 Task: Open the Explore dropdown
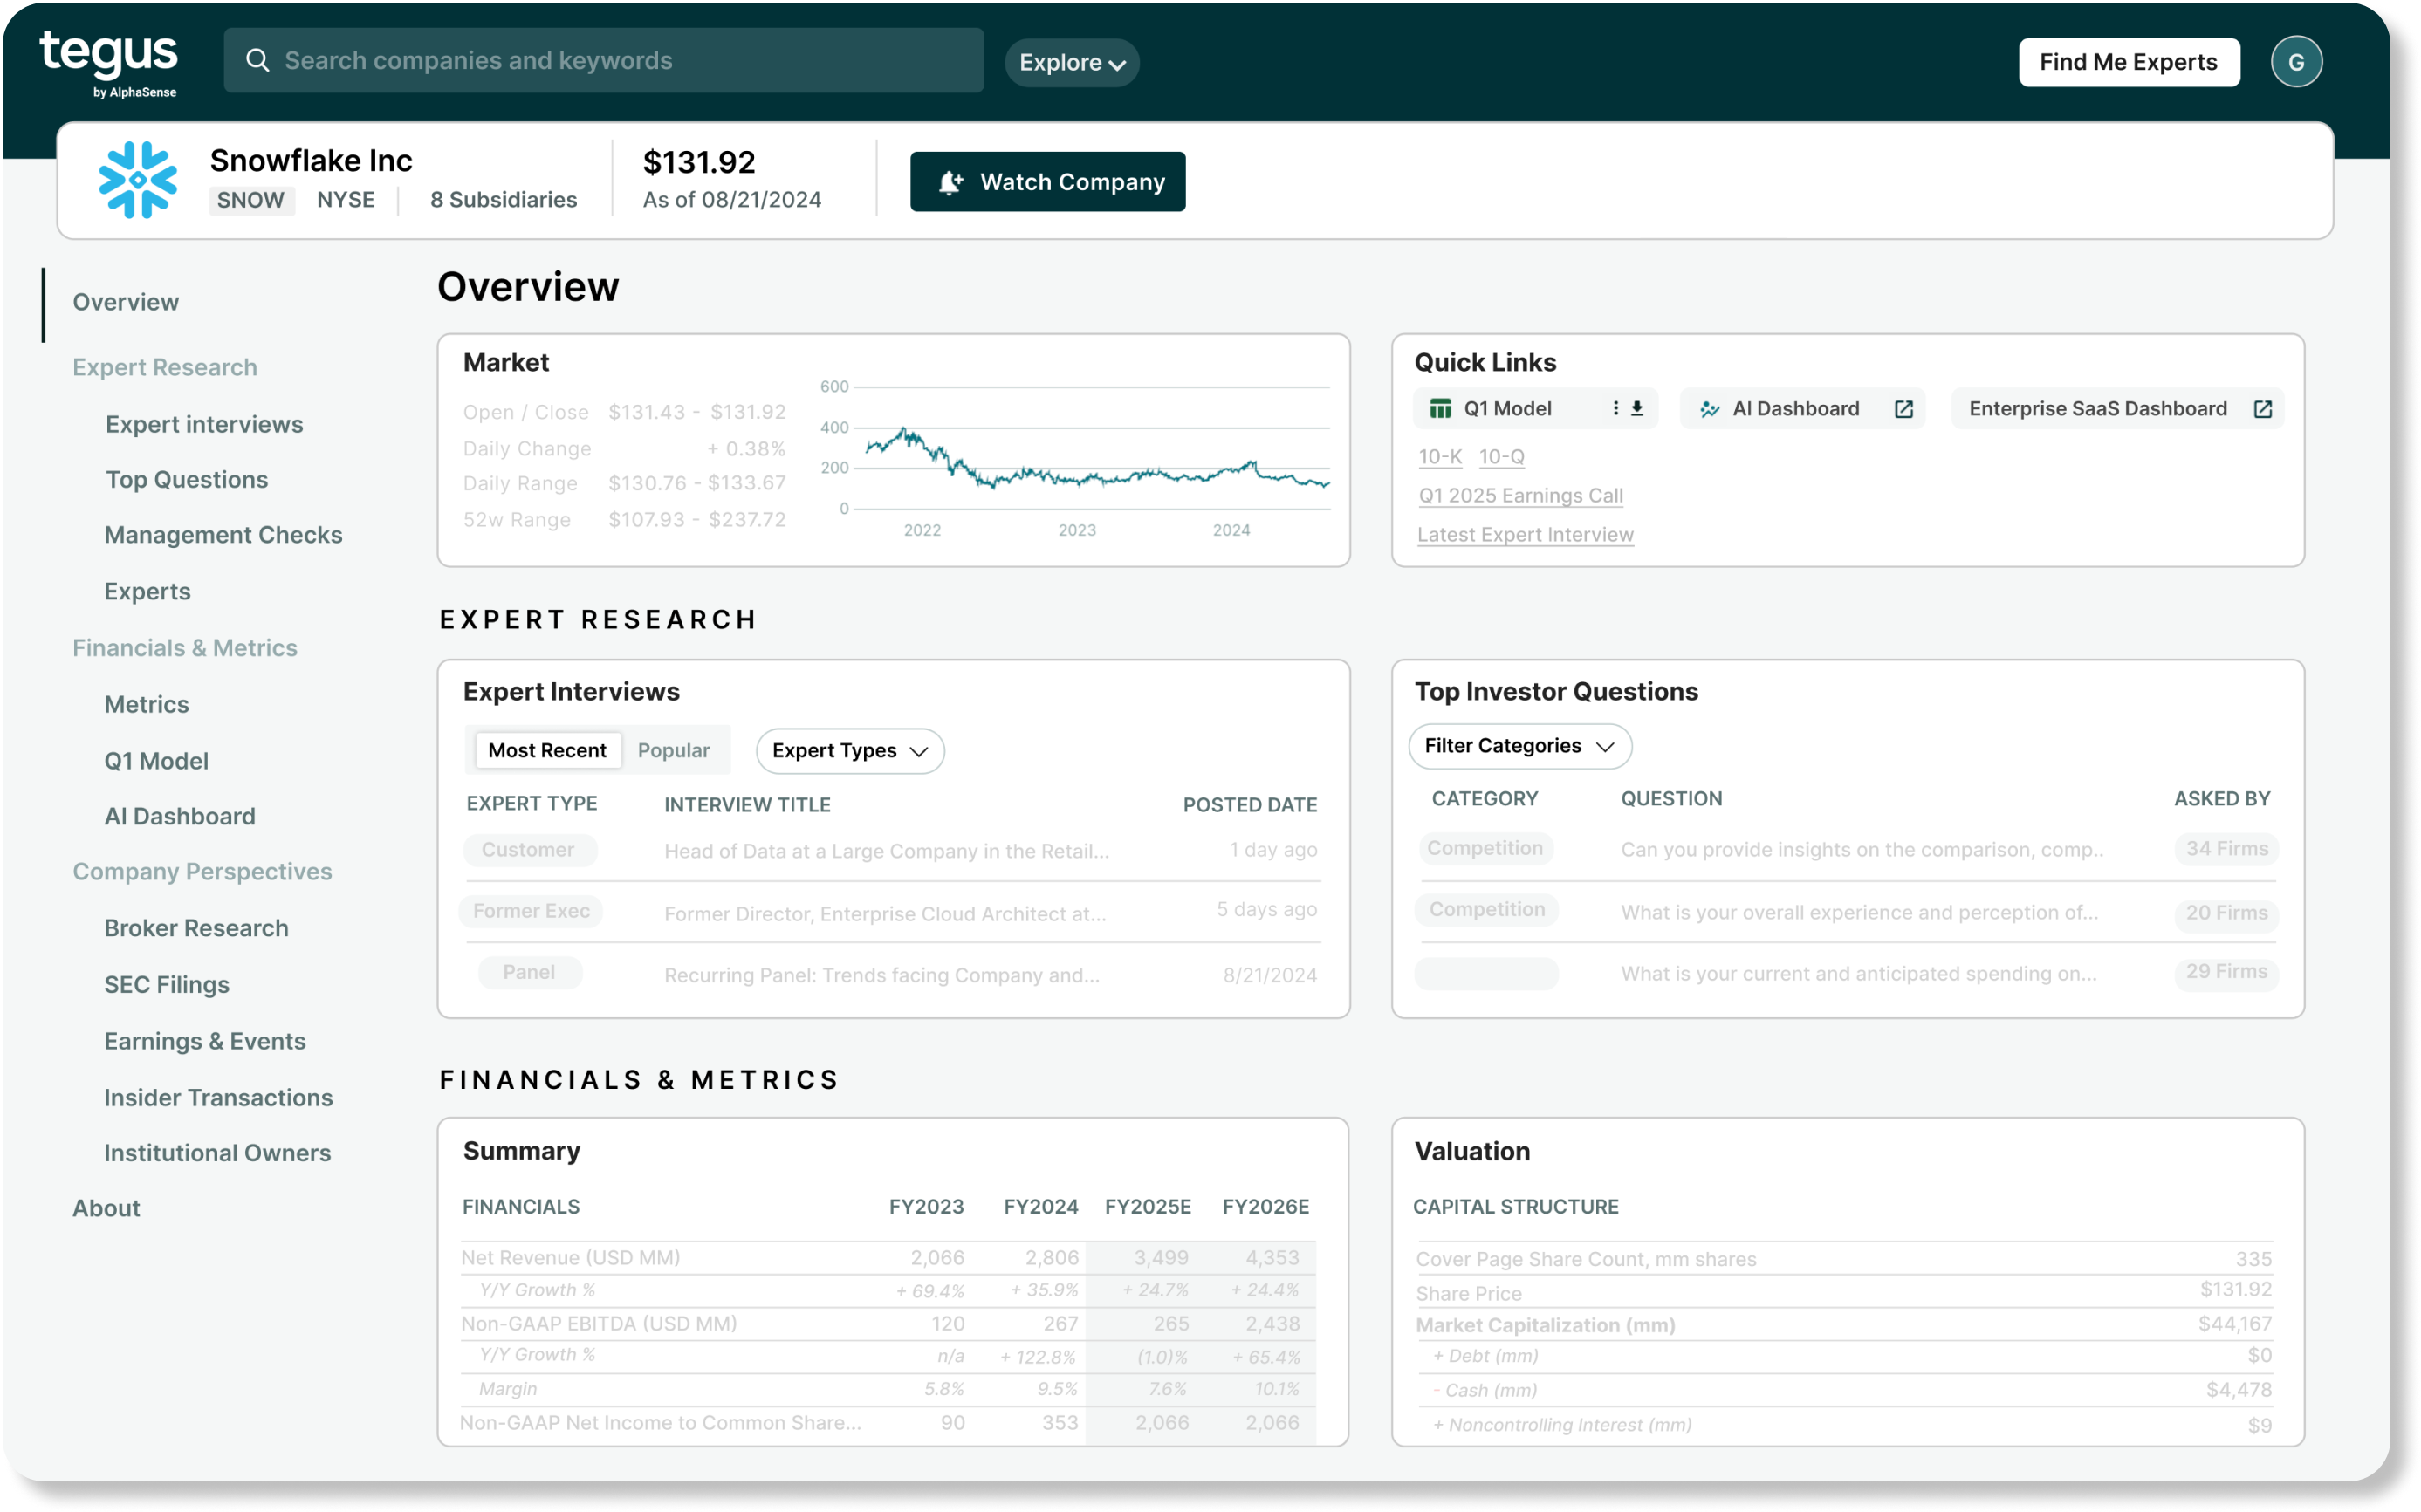(x=1071, y=62)
